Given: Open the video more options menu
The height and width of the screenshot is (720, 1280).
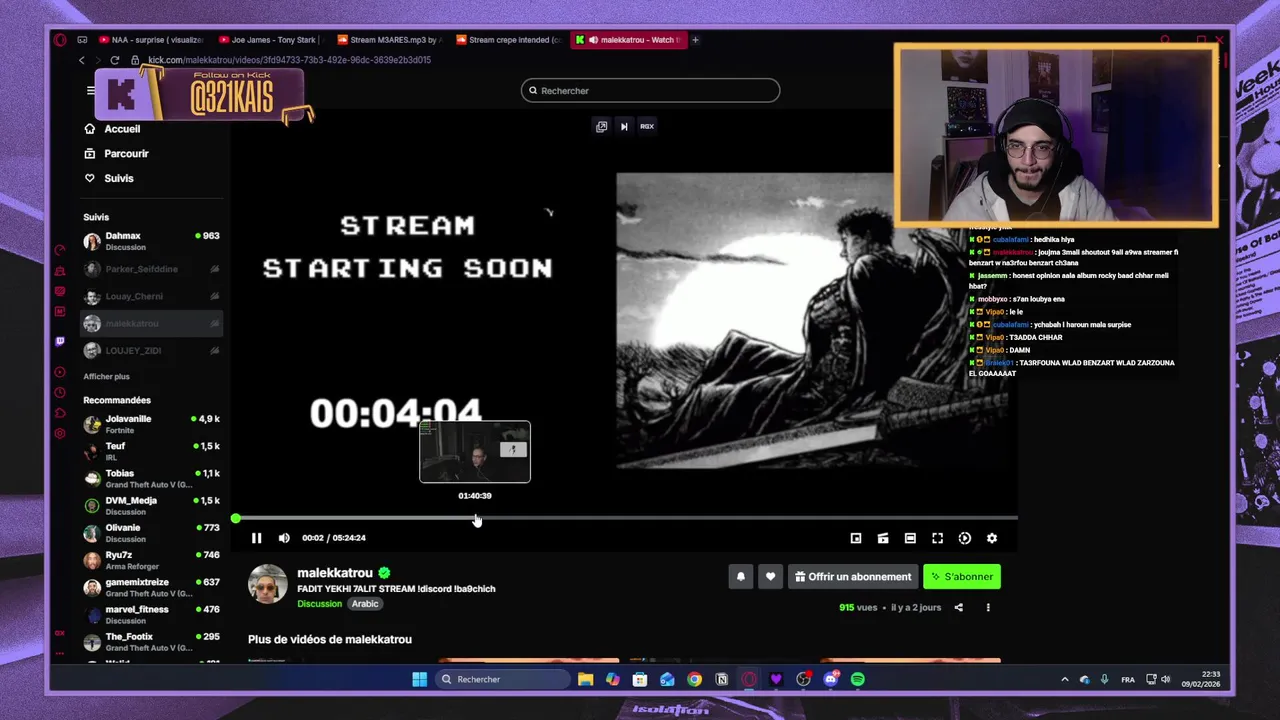Looking at the screenshot, I should click(x=988, y=607).
